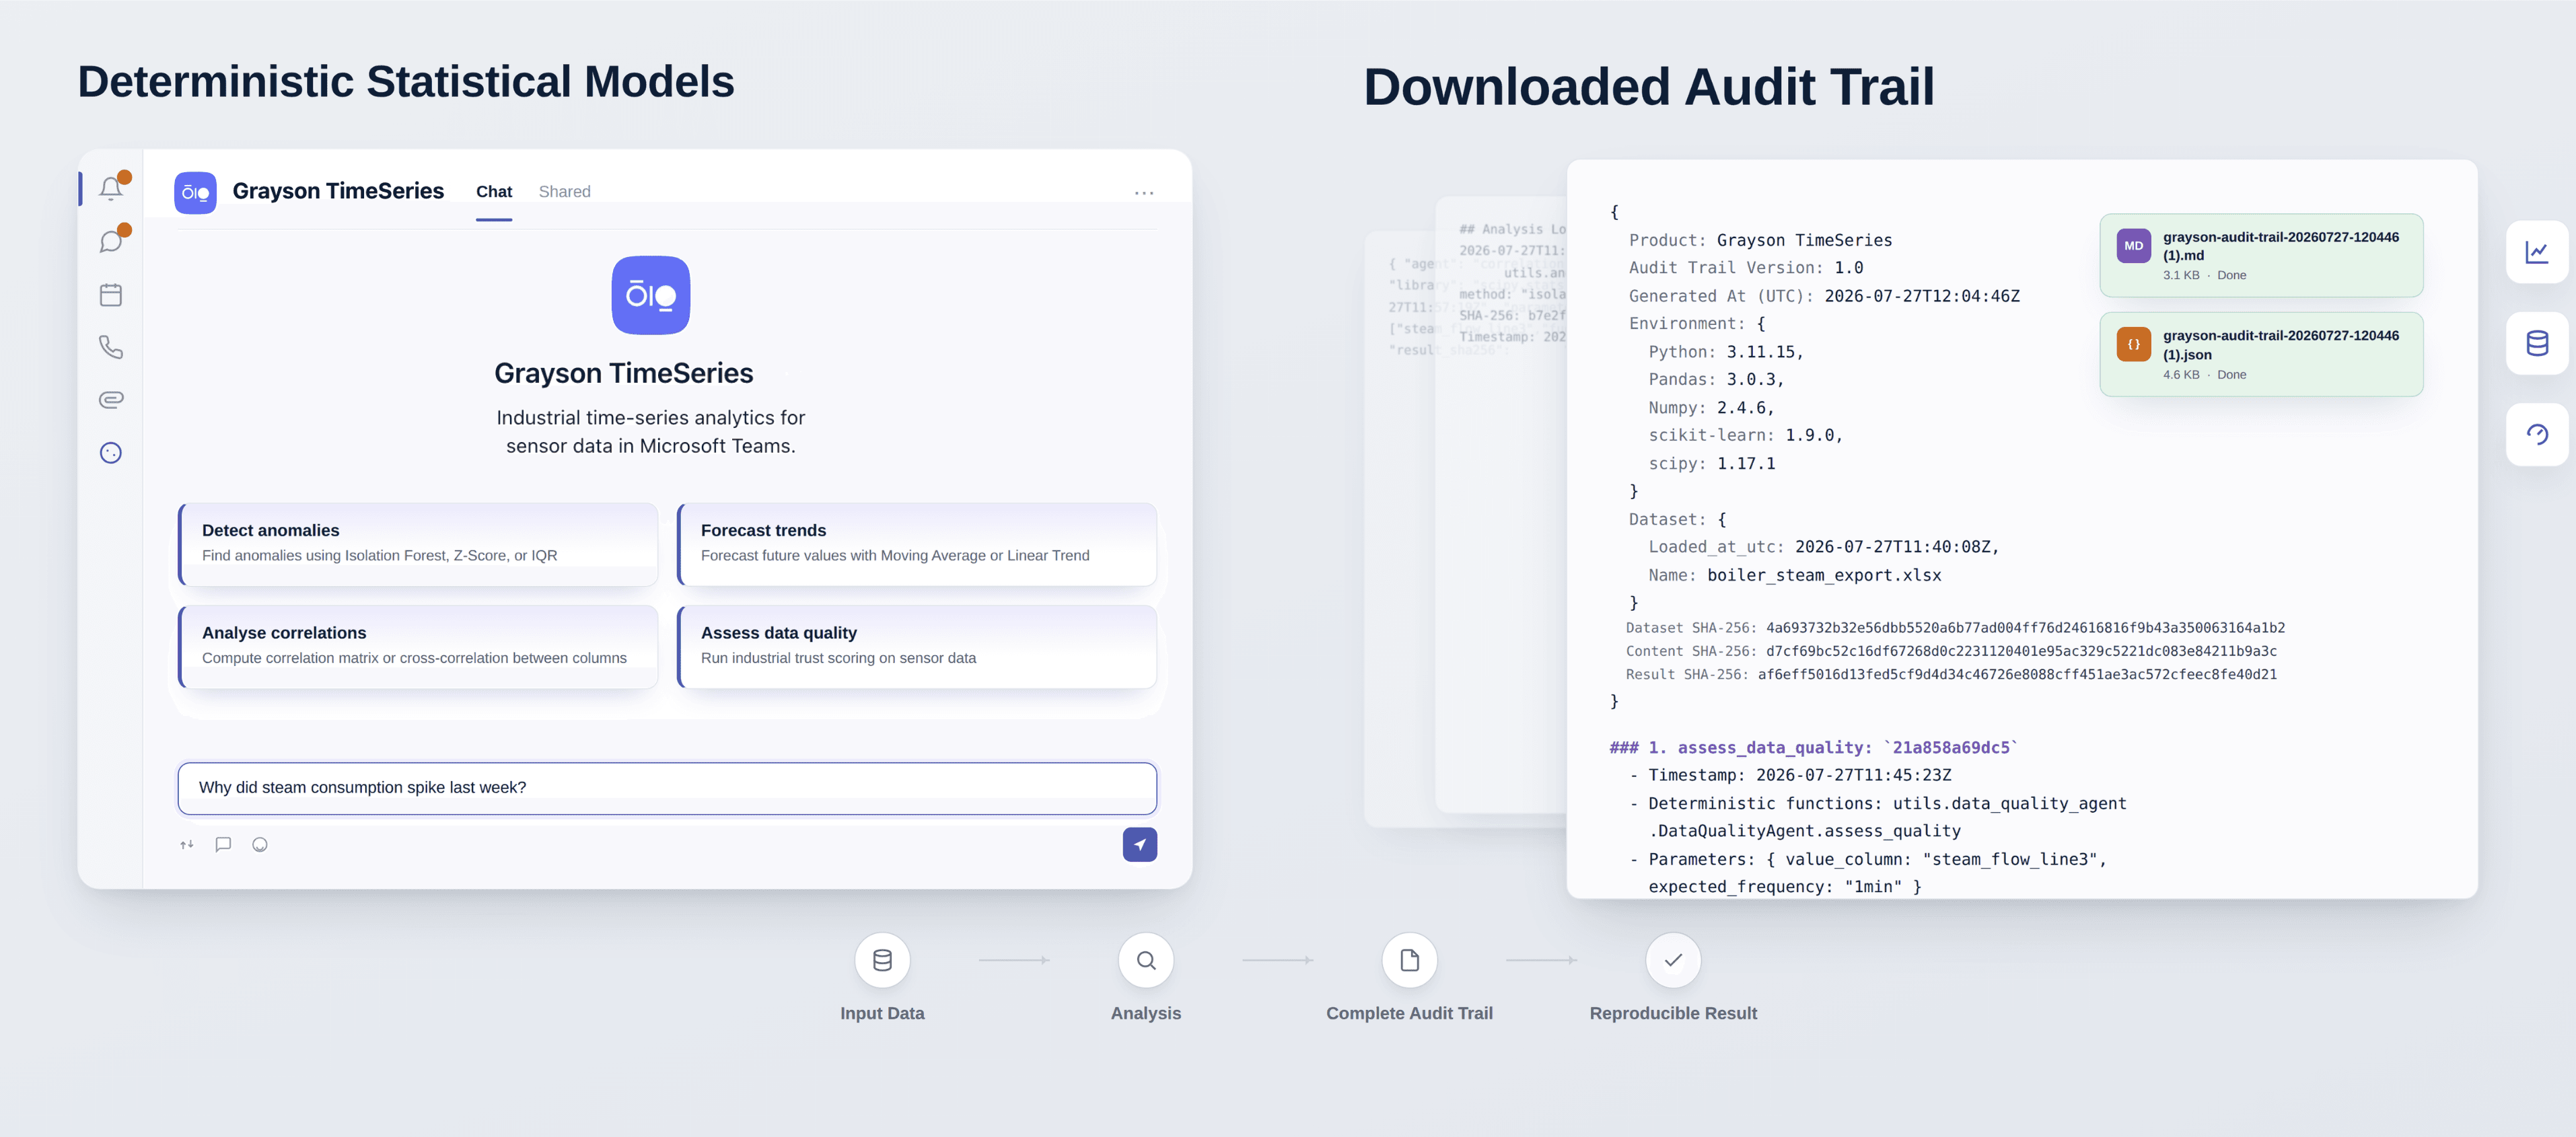Click the 'scikit-learn: 1.9.0' version line
2576x1137 pixels.
1745,436
